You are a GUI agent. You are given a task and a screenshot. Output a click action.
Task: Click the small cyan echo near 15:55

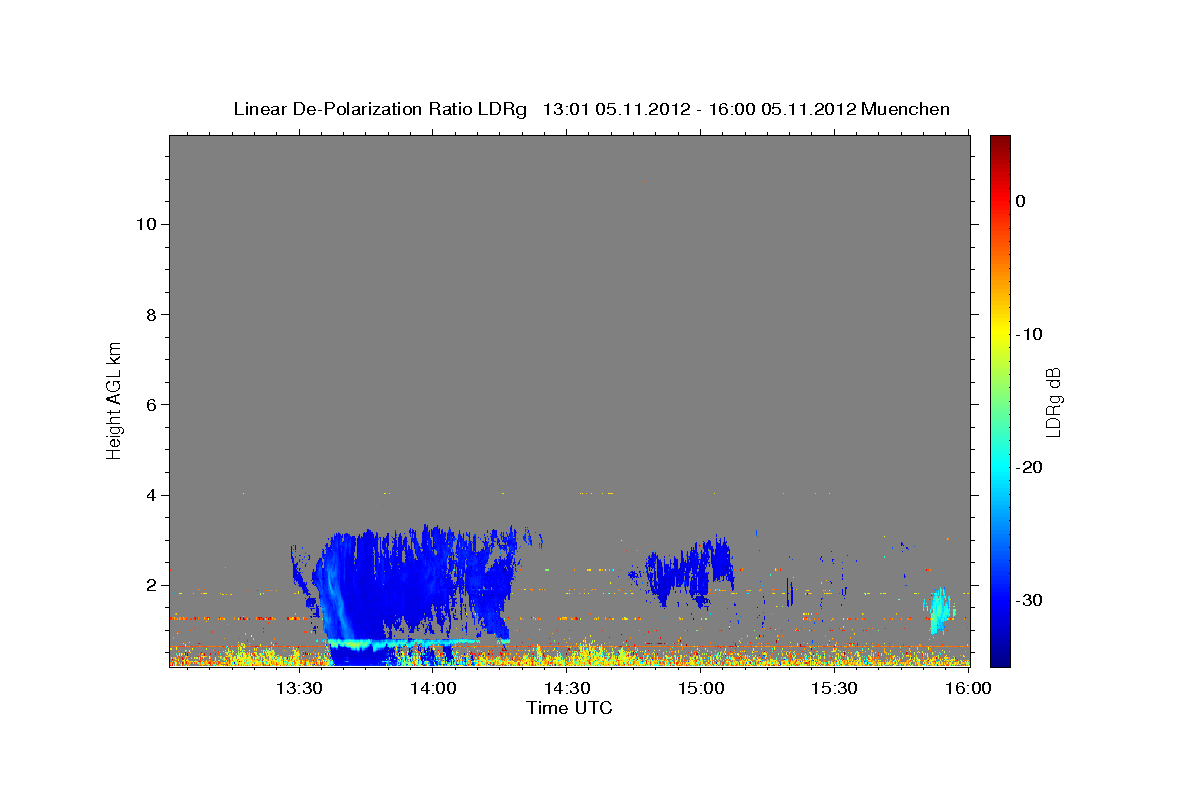(940, 611)
